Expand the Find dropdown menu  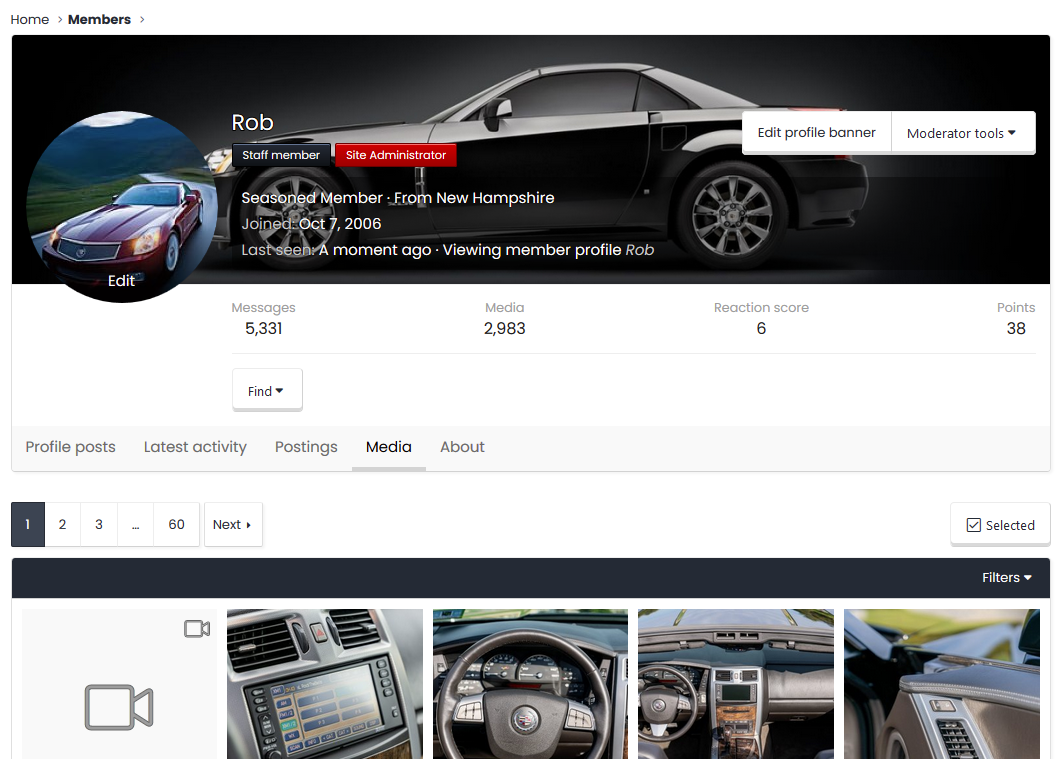click(266, 391)
